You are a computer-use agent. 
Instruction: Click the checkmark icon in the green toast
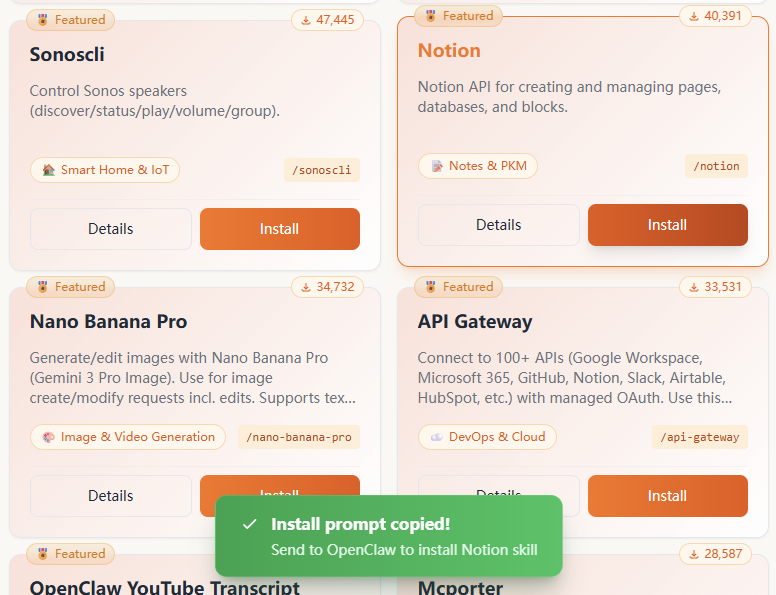pyautogui.click(x=249, y=524)
